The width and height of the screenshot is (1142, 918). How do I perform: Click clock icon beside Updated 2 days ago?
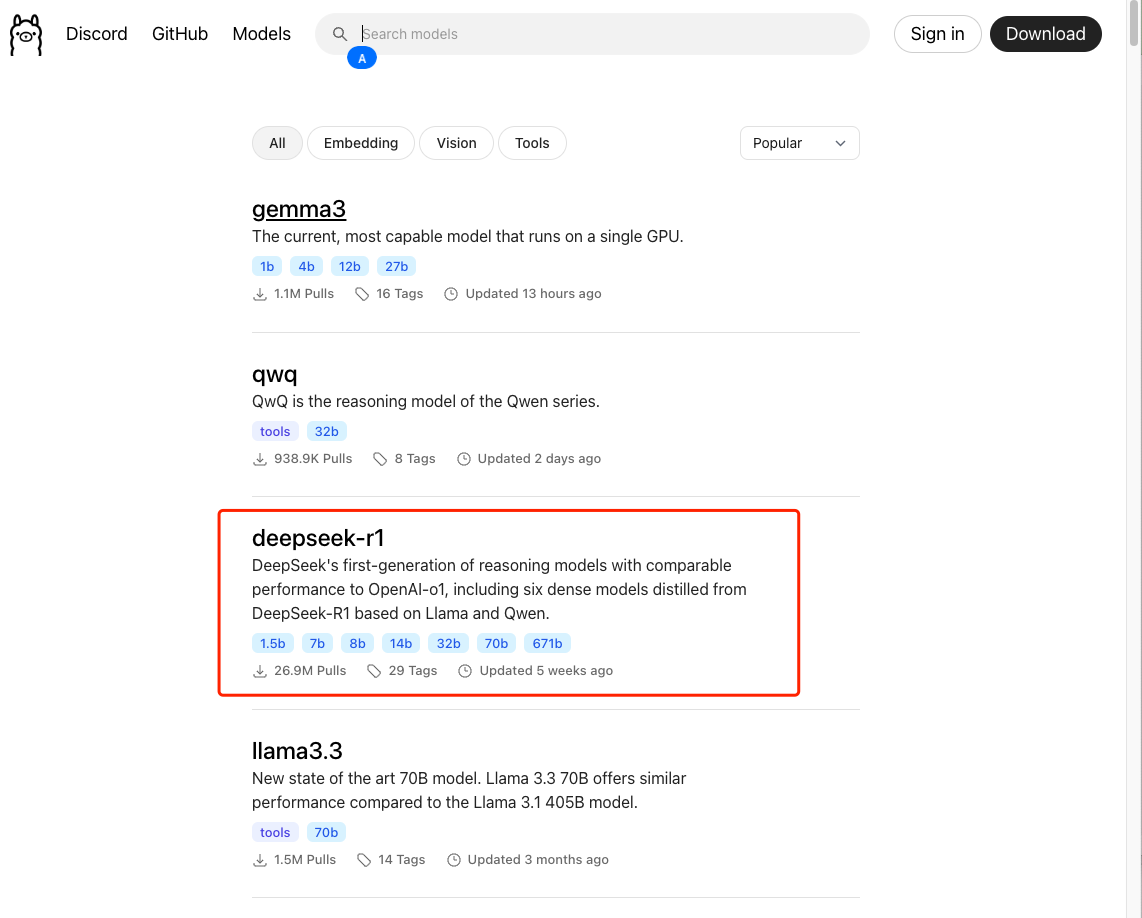pyautogui.click(x=464, y=459)
